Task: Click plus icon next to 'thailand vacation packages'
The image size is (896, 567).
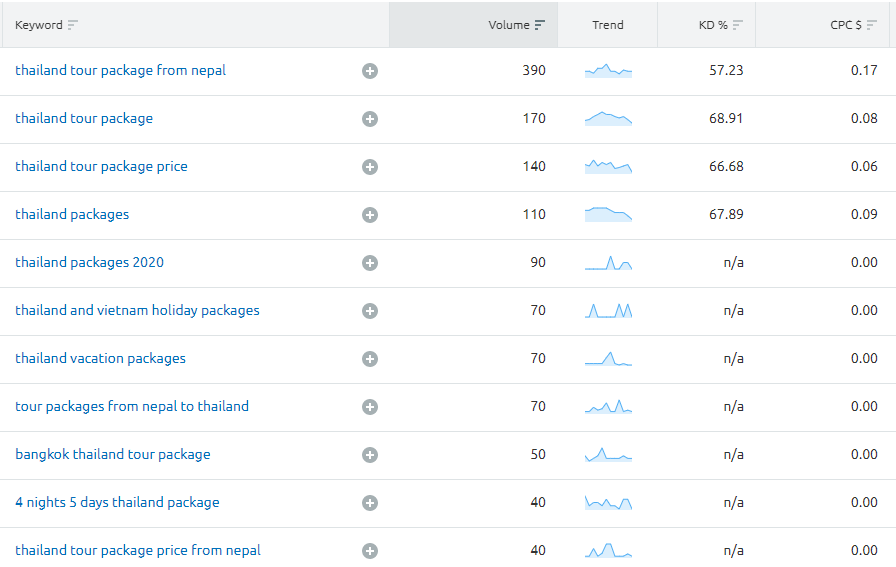Action: click(370, 359)
